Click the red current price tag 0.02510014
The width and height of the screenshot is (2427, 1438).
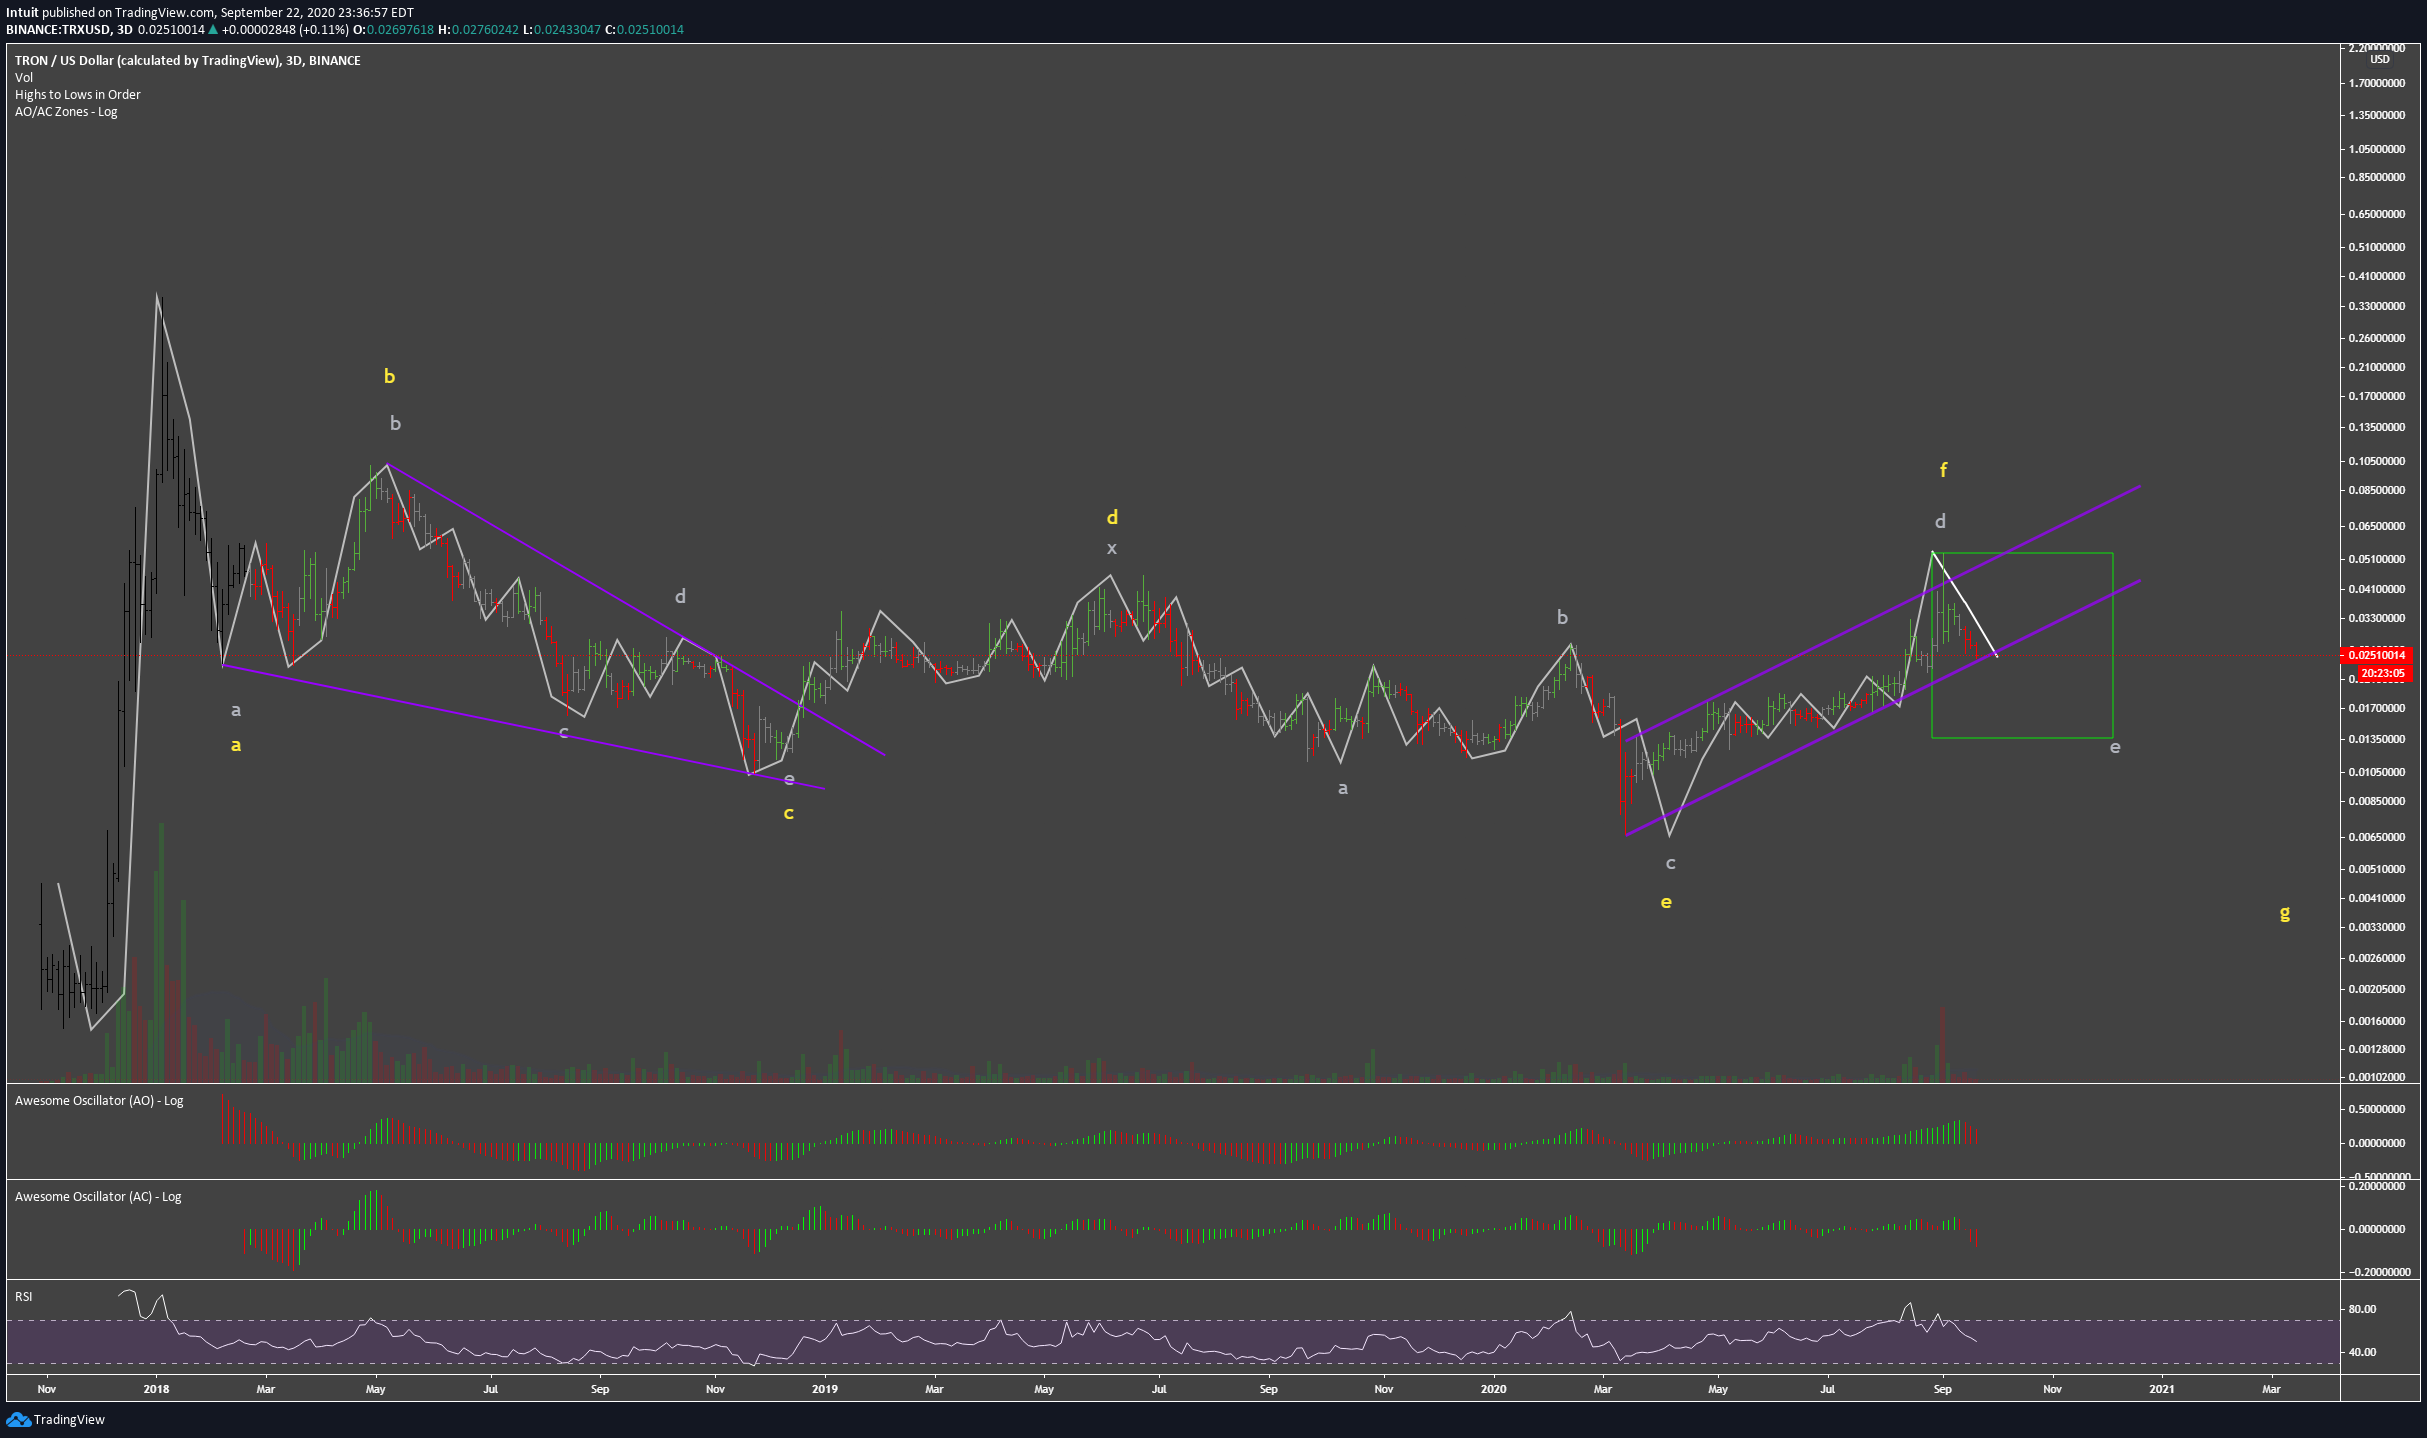2377,655
